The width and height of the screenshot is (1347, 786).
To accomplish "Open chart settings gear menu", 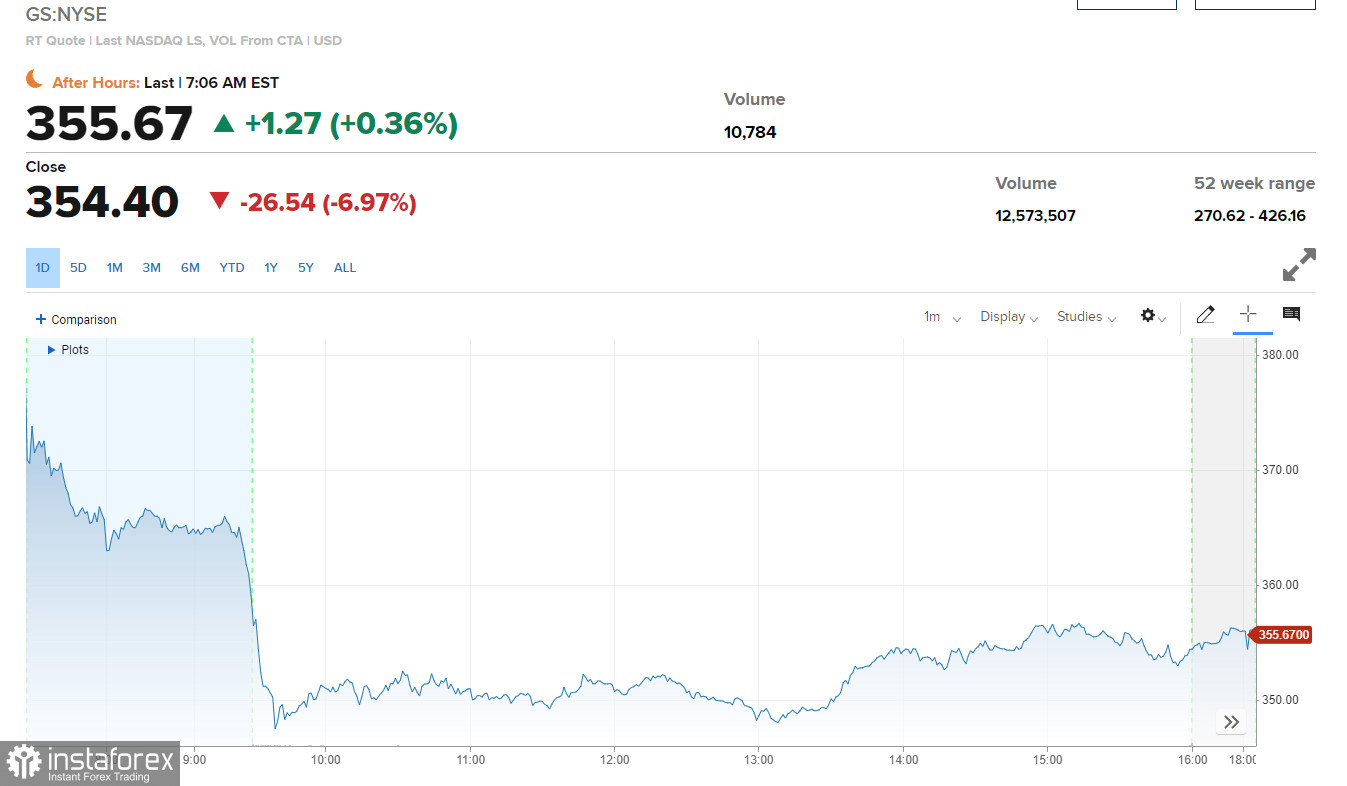I will (x=1153, y=316).
